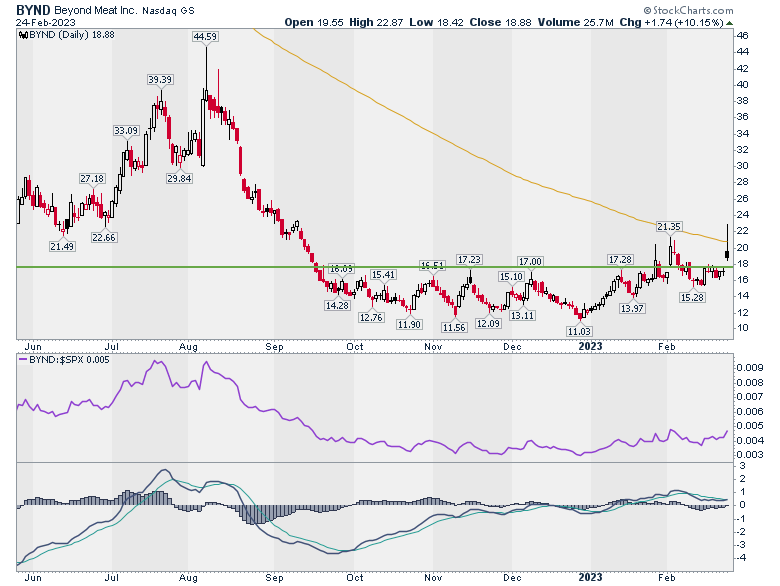
Task: Click the -4 value on the MACD scale
Action: [741, 558]
